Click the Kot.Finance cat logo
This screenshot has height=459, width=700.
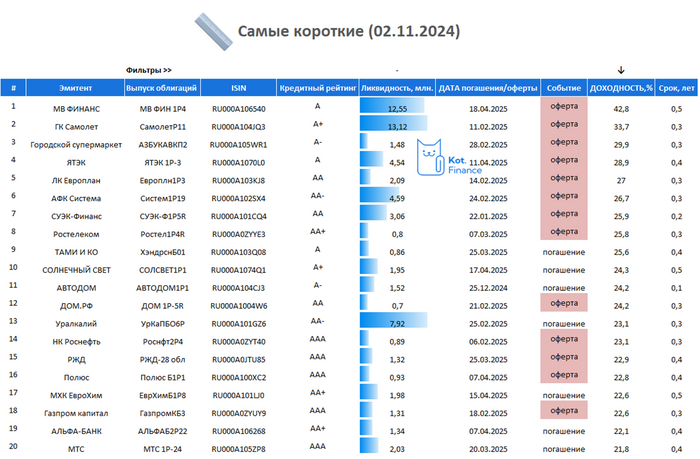pos(431,162)
